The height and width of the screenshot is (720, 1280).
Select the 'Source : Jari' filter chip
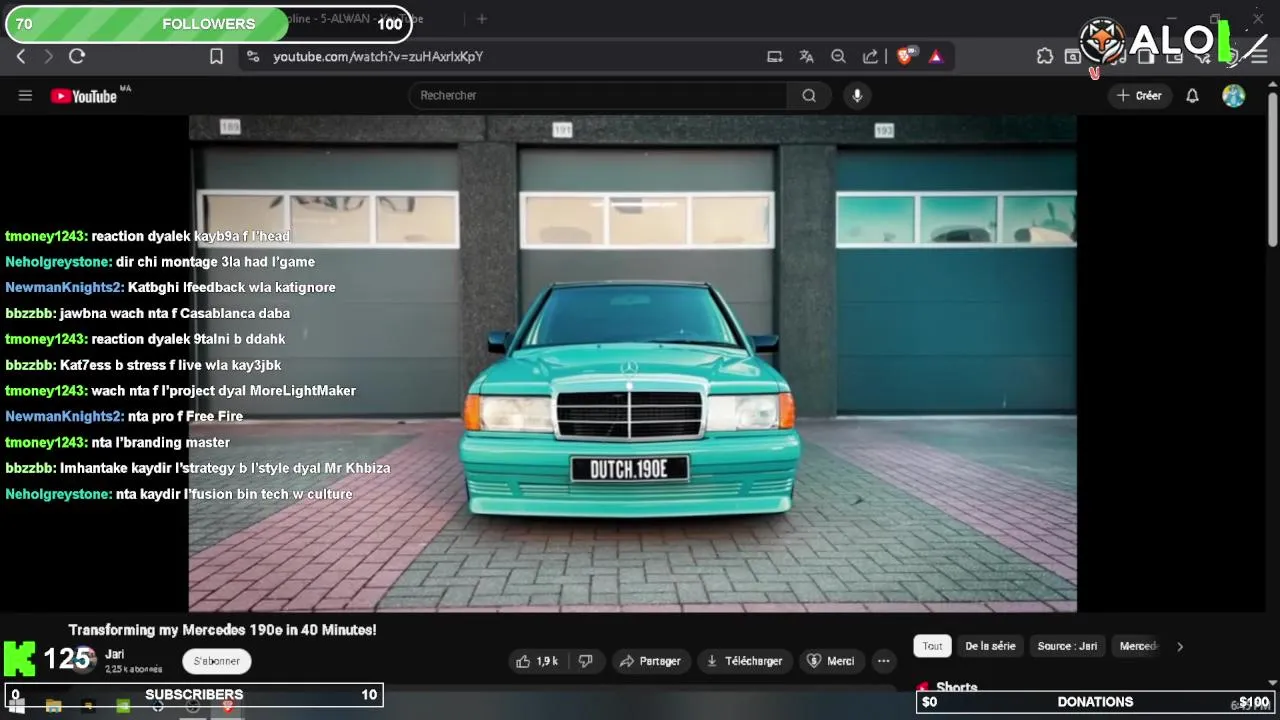(x=1067, y=646)
